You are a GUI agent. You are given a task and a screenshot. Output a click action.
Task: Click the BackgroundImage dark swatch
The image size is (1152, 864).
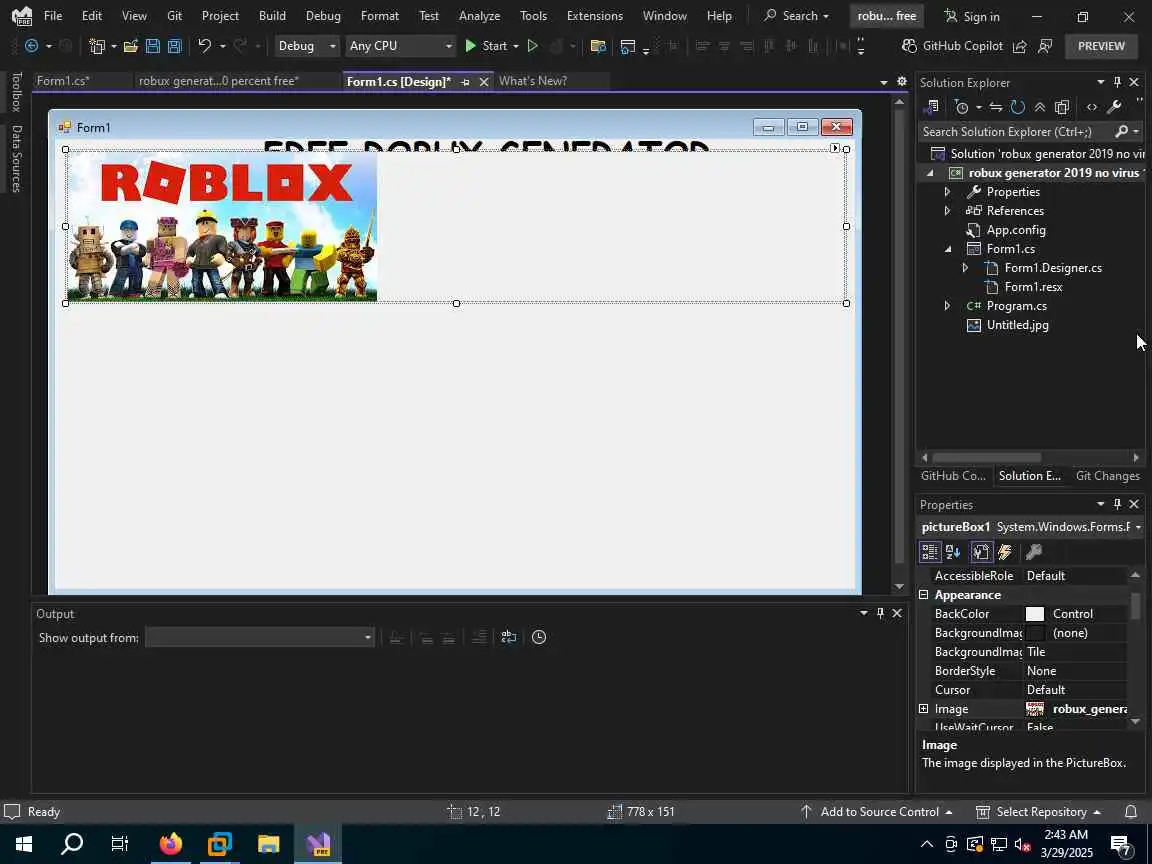(1034, 633)
